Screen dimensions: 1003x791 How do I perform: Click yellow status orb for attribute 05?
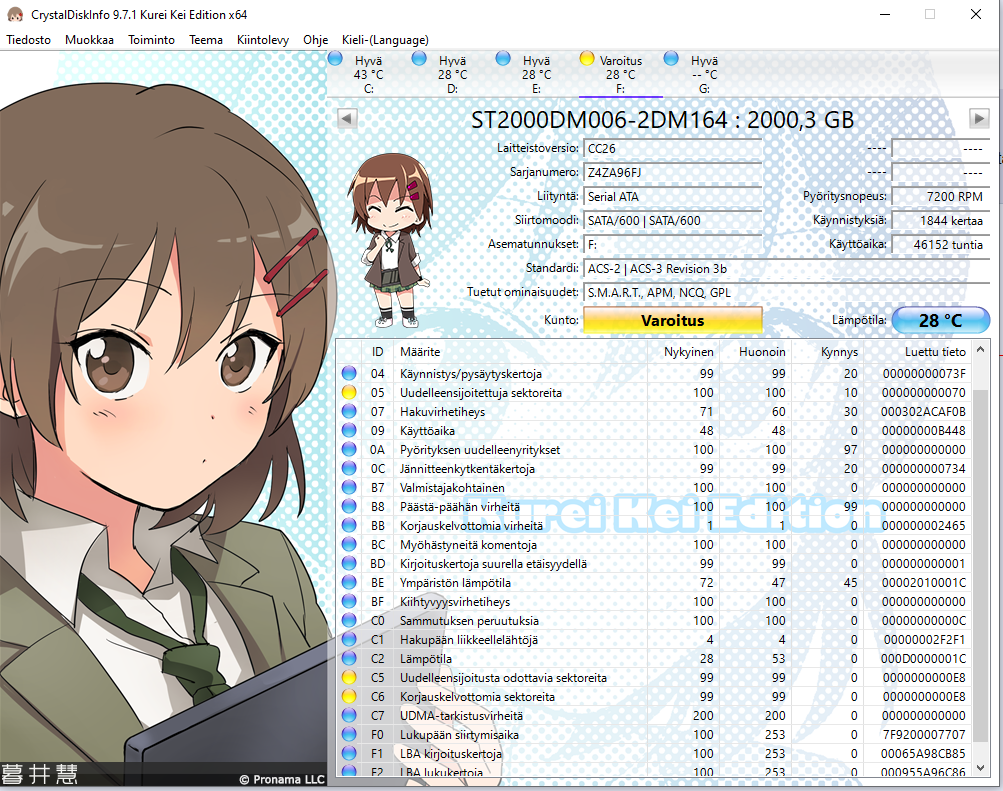pos(349,393)
